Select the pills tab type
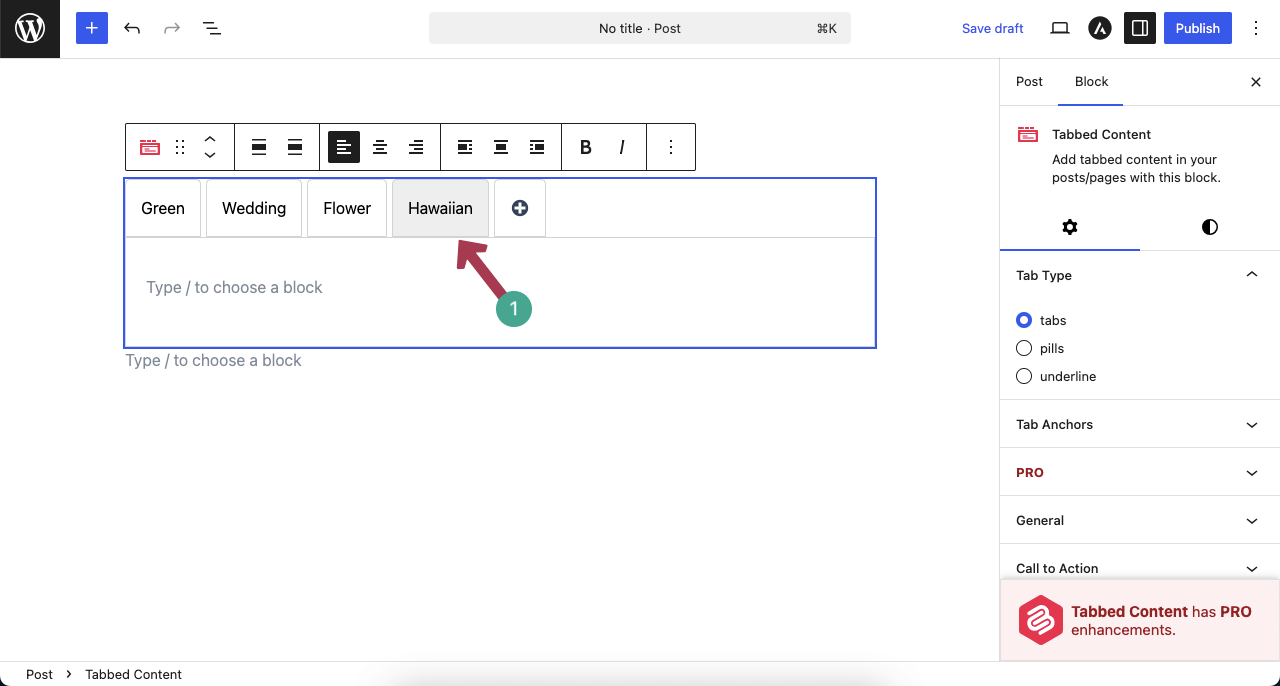The image size is (1280, 686). [x=1024, y=348]
